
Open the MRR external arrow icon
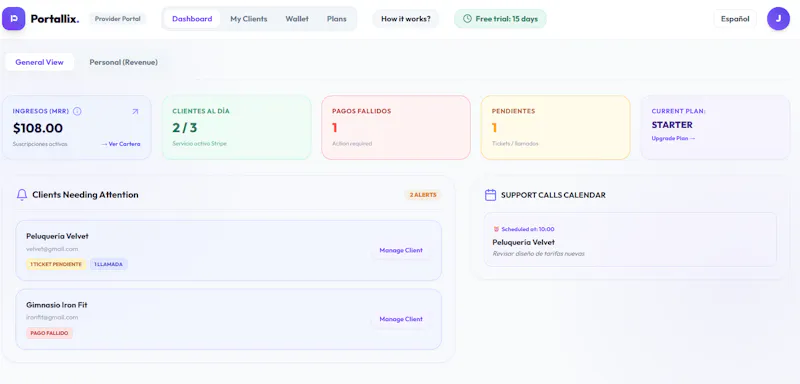135,111
